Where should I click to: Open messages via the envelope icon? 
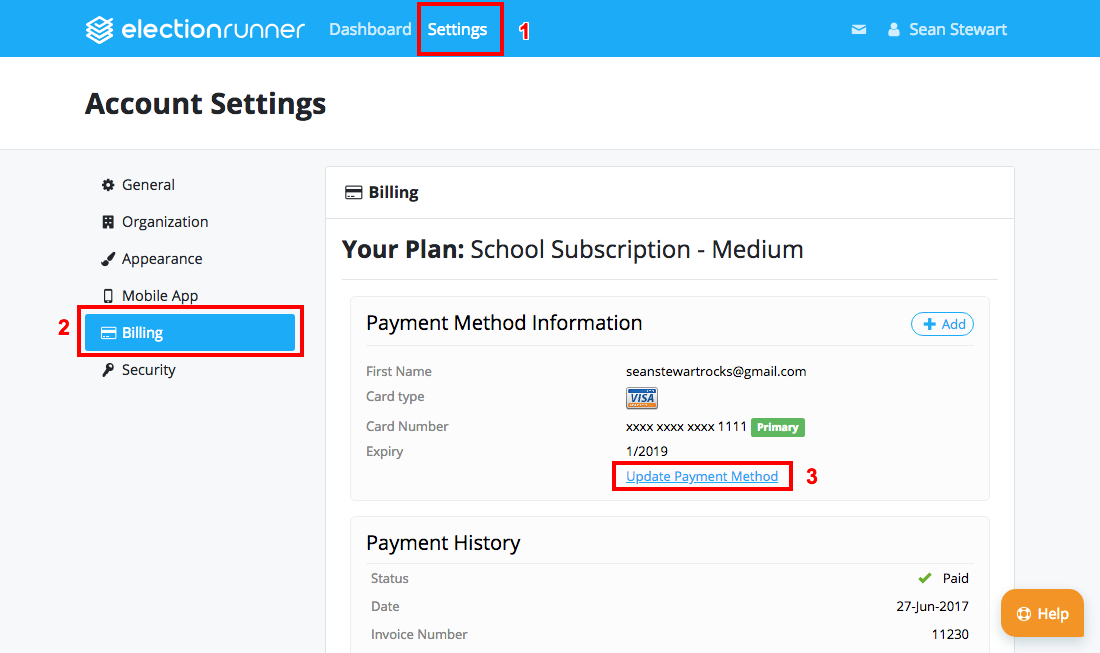(x=858, y=29)
